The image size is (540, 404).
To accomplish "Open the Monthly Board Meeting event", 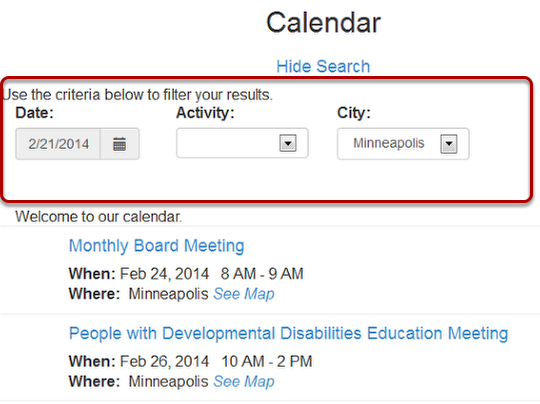I will coord(157,246).
